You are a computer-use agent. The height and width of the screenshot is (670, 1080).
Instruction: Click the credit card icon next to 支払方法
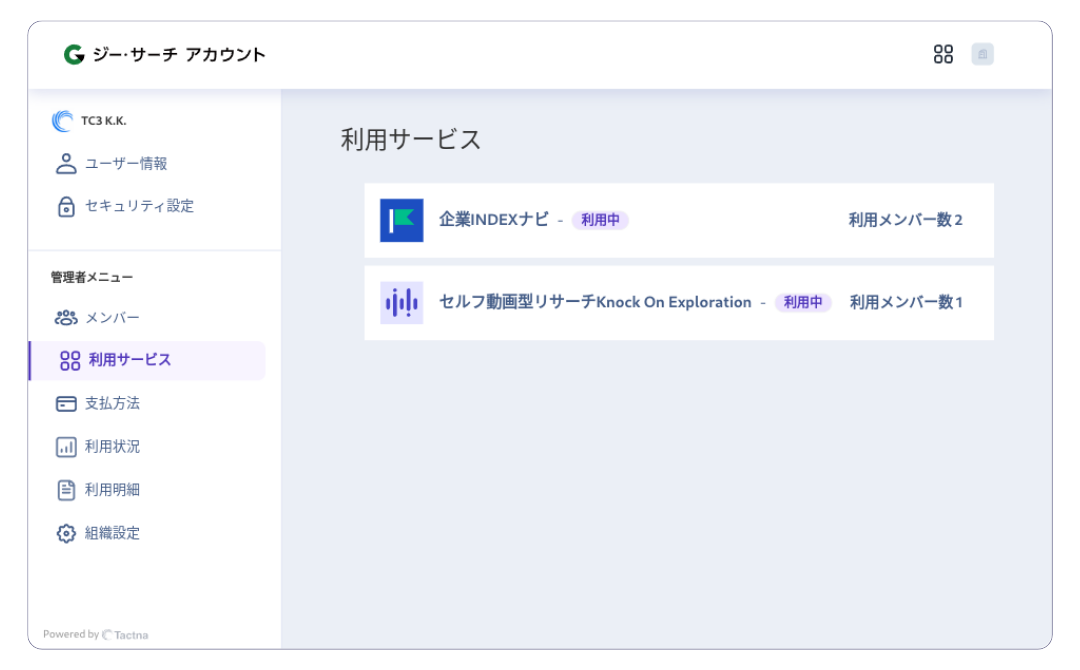(66, 404)
